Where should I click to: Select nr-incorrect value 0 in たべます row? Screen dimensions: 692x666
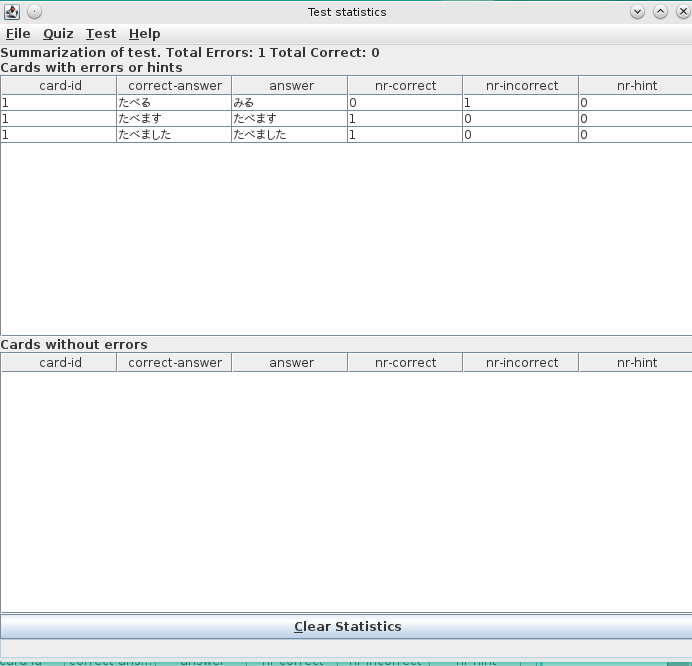click(521, 118)
